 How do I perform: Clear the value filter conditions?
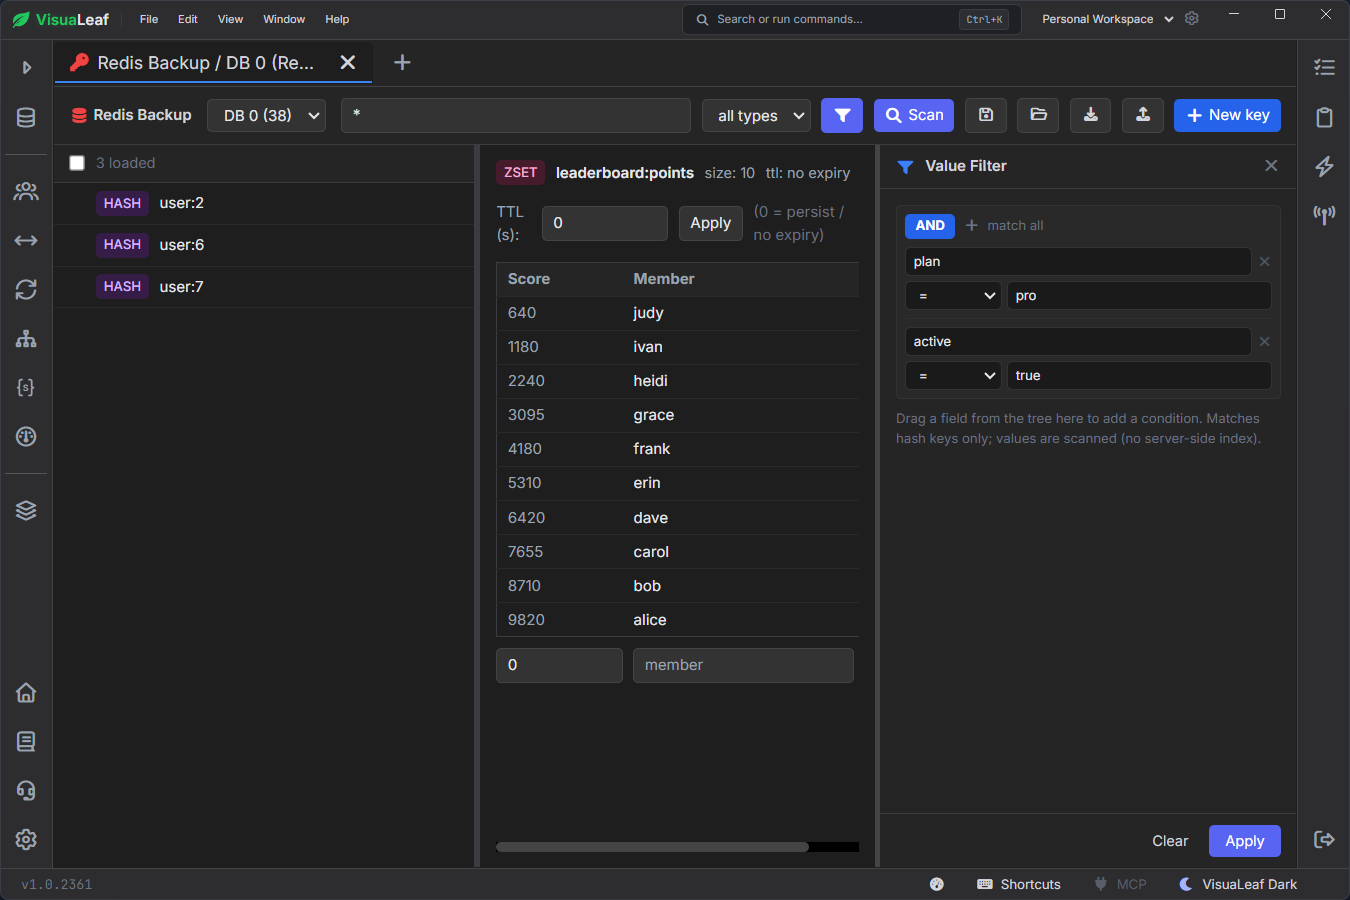click(x=1170, y=841)
